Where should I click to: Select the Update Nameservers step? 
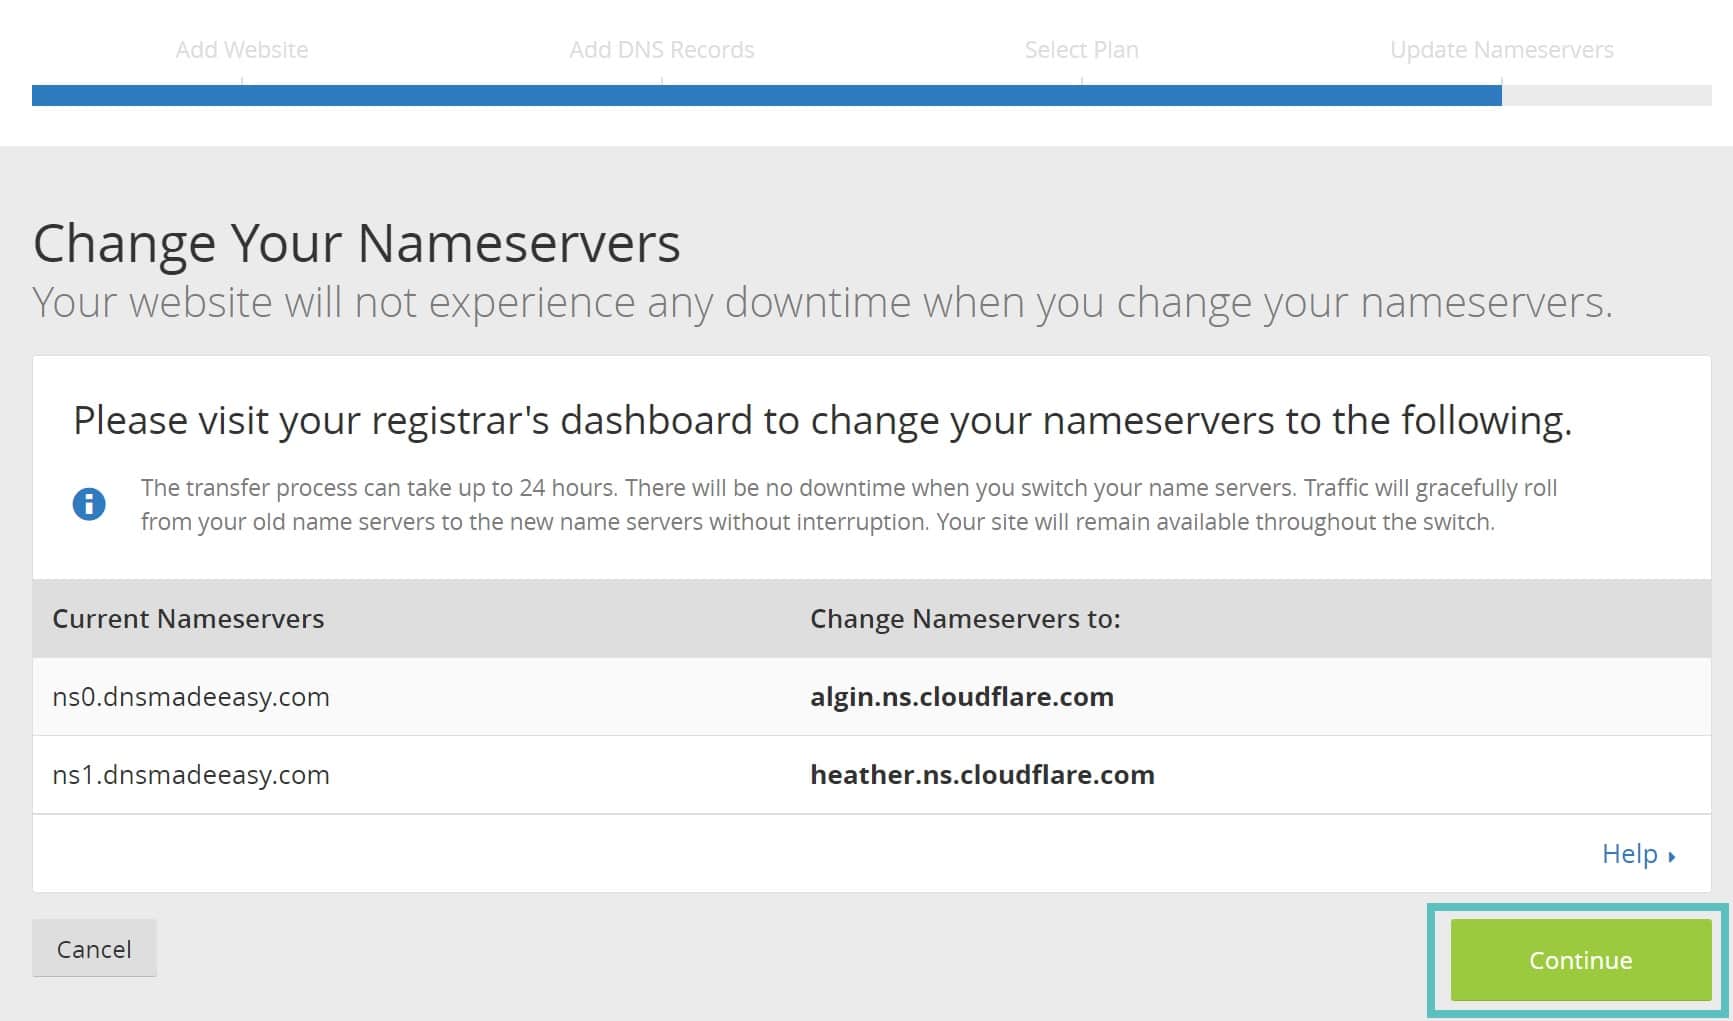click(x=1502, y=50)
